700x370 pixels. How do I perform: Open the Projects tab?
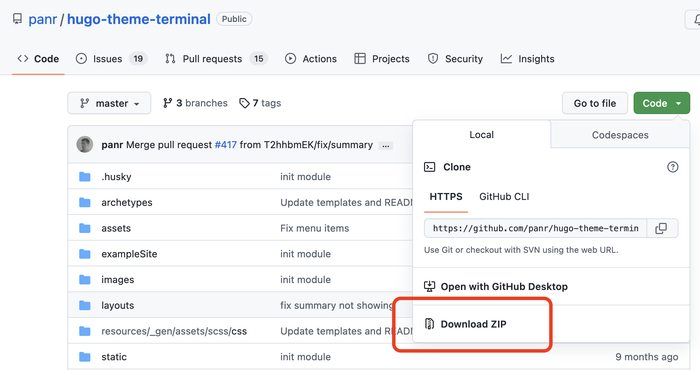coord(382,59)
